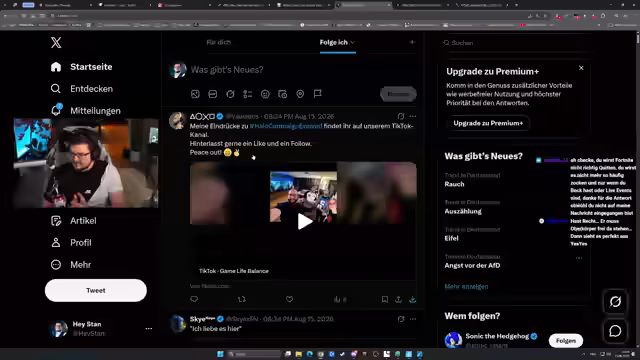The image size is (640, 360).
Task: Open the Rauch trend
Action: (454, 184)
